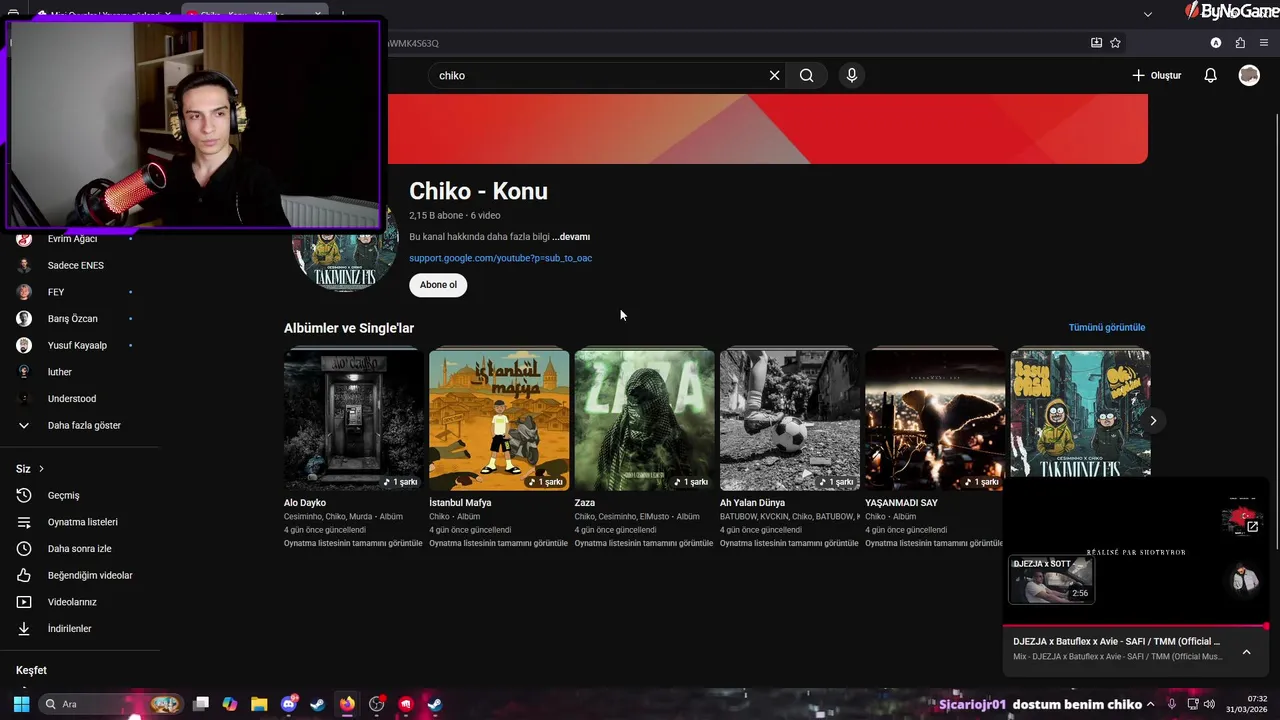Open Barış Özcan subscription channel
This screenshot has width=1280, height=720.
(72, 318)
